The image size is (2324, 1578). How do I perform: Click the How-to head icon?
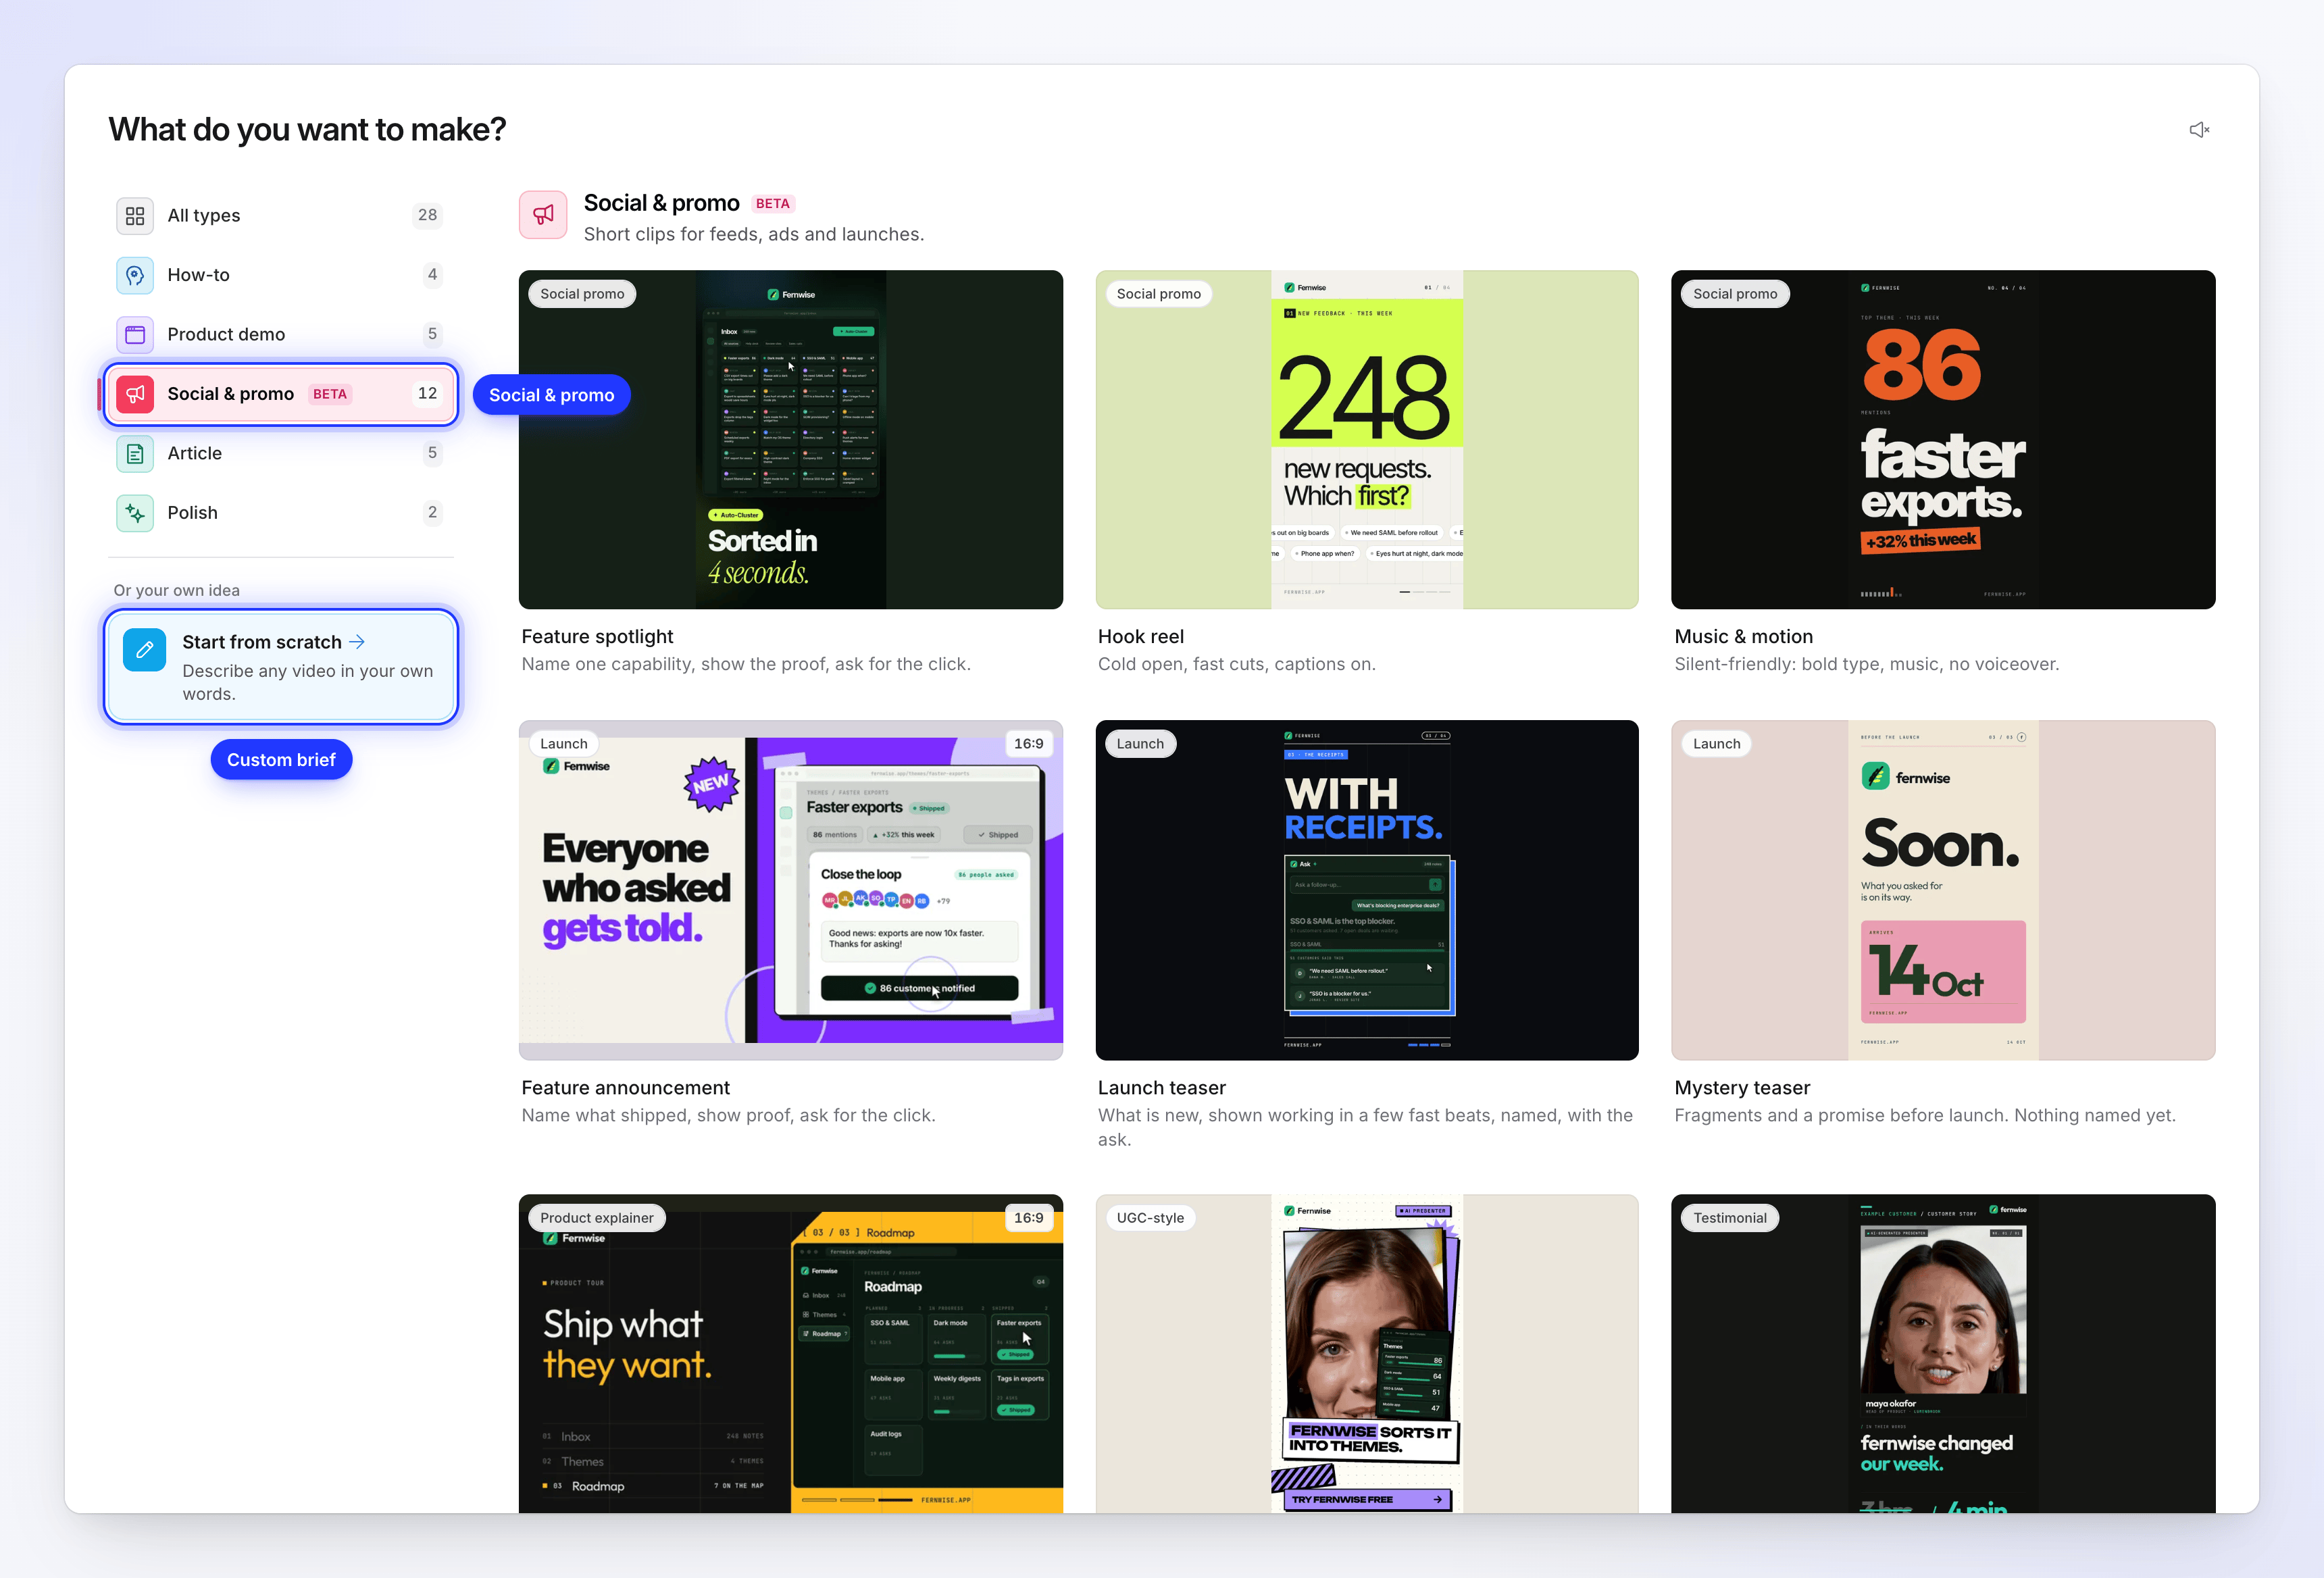click(x=135, y=275)
